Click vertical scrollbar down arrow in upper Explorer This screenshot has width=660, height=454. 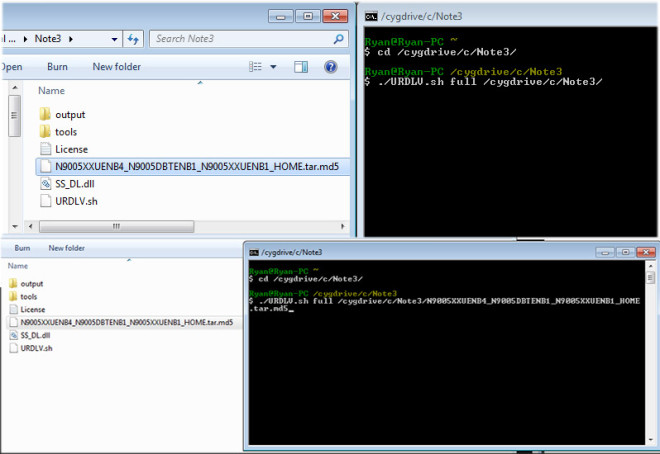pos(15,226)
